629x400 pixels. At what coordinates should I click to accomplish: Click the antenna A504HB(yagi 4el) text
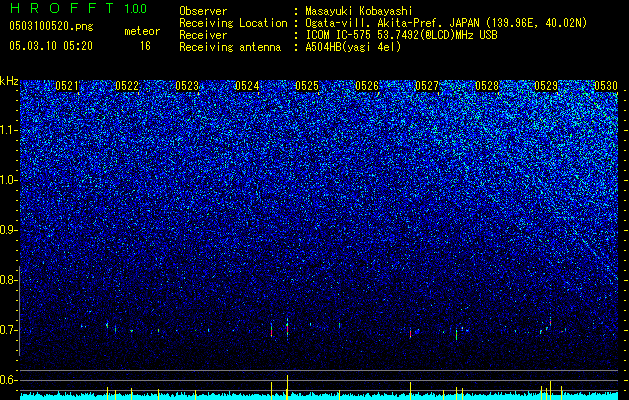click(353, 47)
